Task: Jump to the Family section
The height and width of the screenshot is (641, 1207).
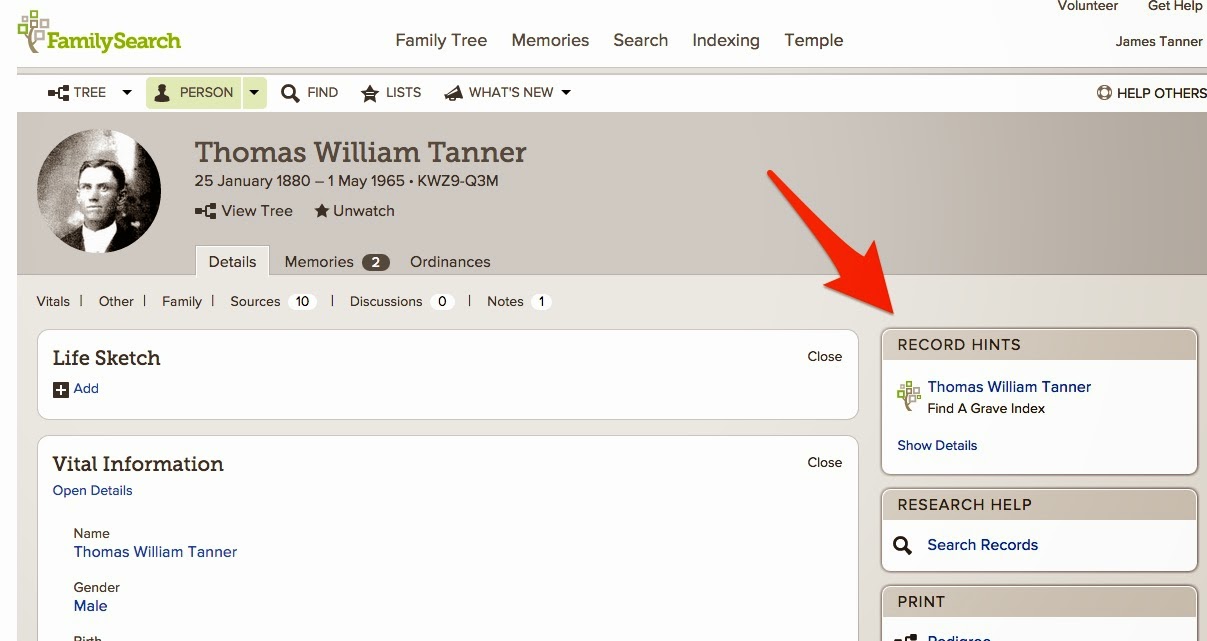Action: pyautogui.click(x=182, y=301)
